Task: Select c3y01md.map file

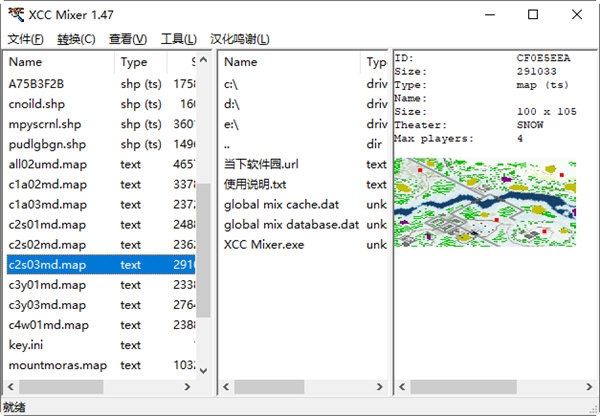Action: (x=101, y=285)
